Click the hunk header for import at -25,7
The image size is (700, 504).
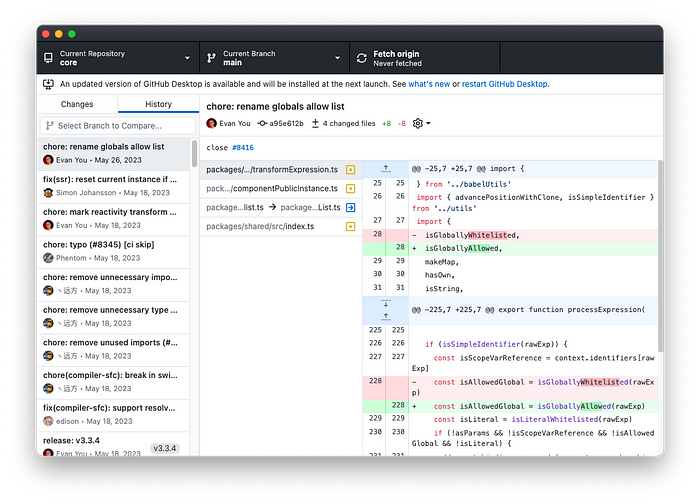[x=533, y=169]
